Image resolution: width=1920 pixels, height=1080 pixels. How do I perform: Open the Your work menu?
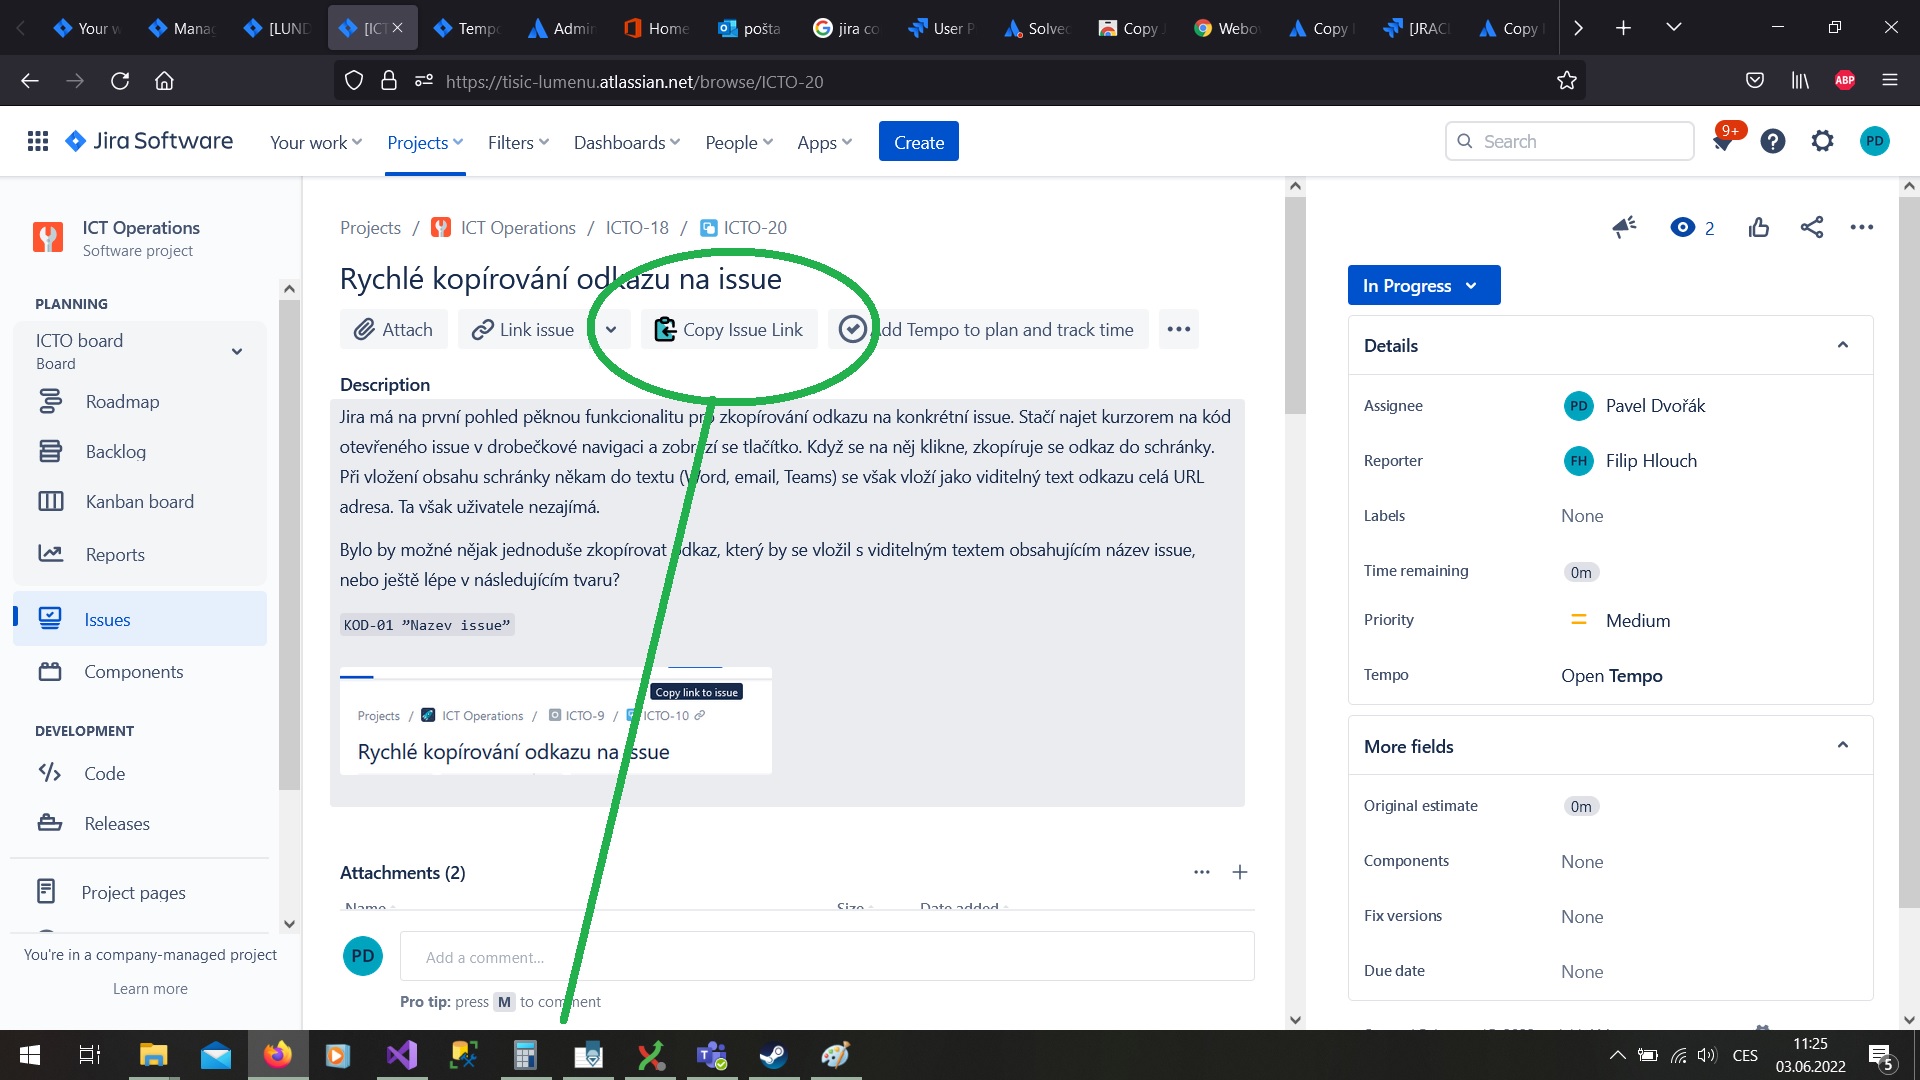[x=316, y=142]
